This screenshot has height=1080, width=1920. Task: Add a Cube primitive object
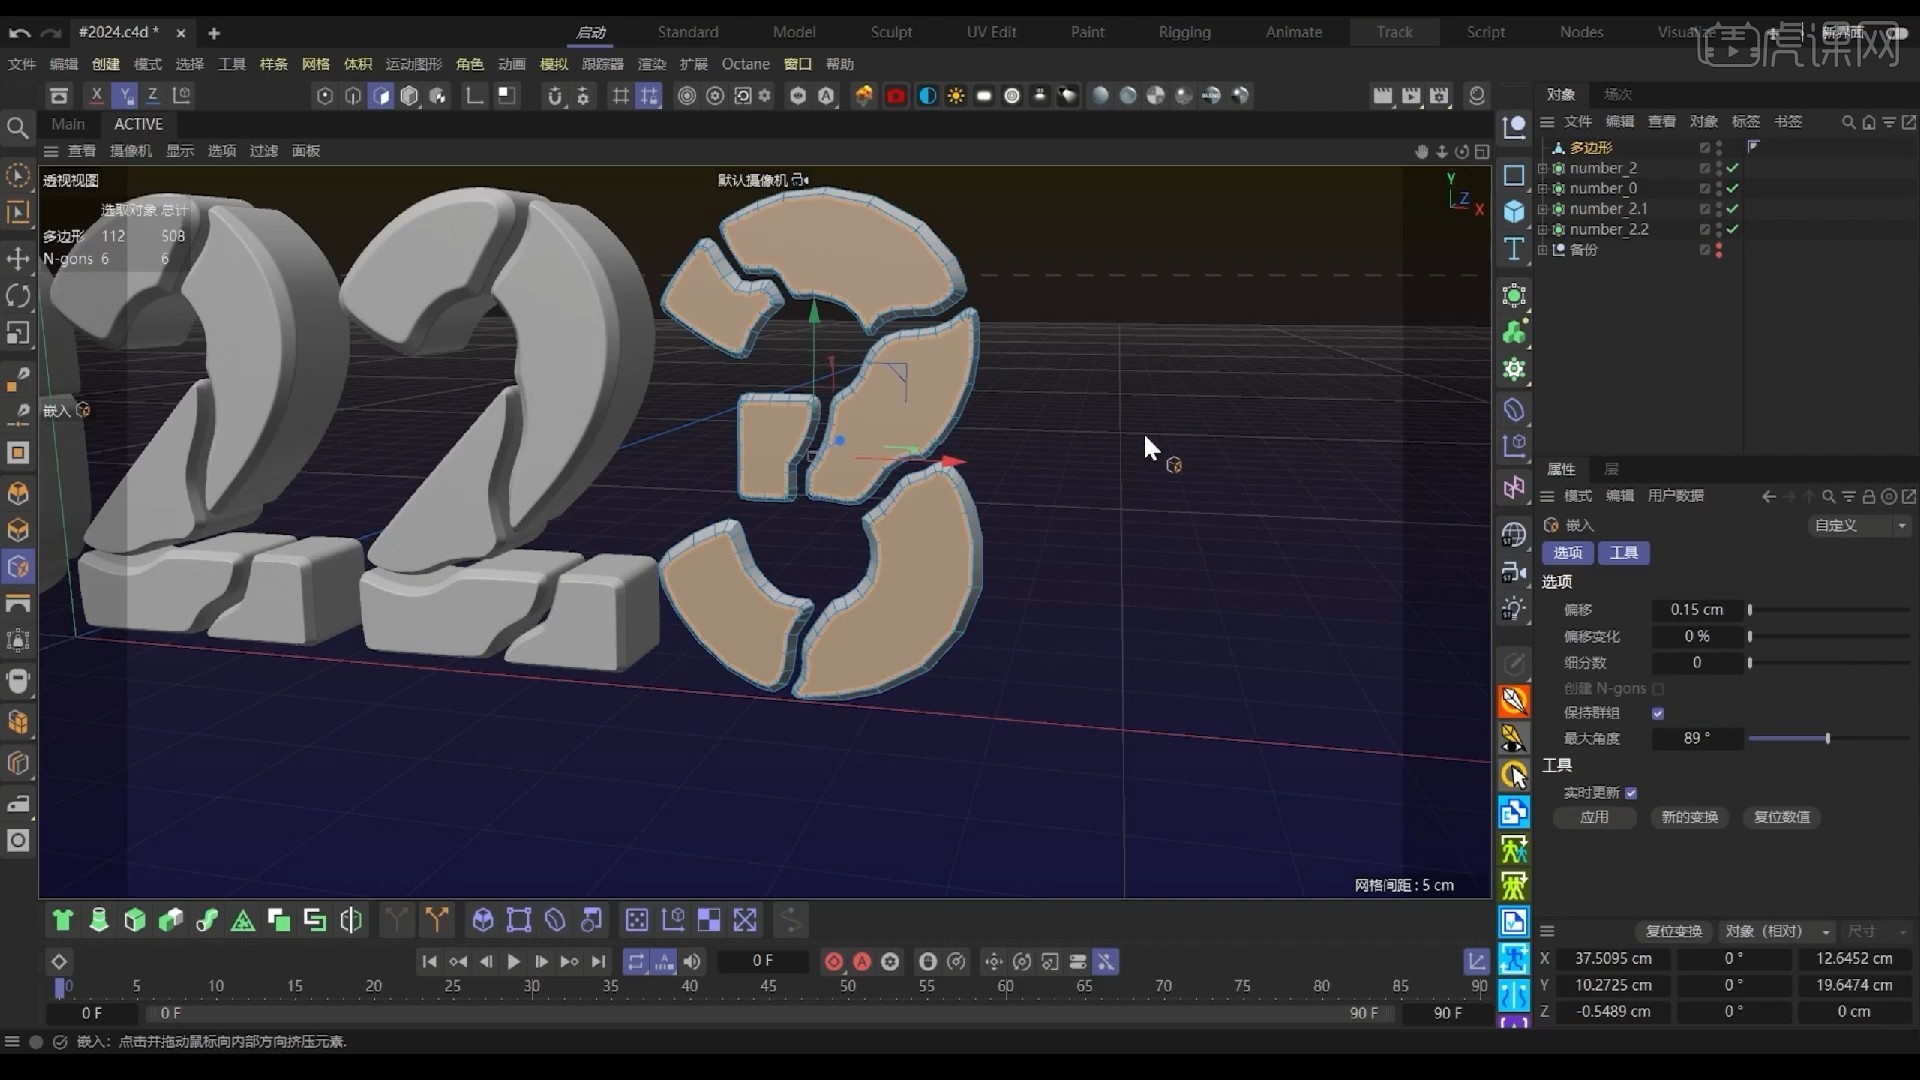pyautogui.click(x=1514, y=212)
